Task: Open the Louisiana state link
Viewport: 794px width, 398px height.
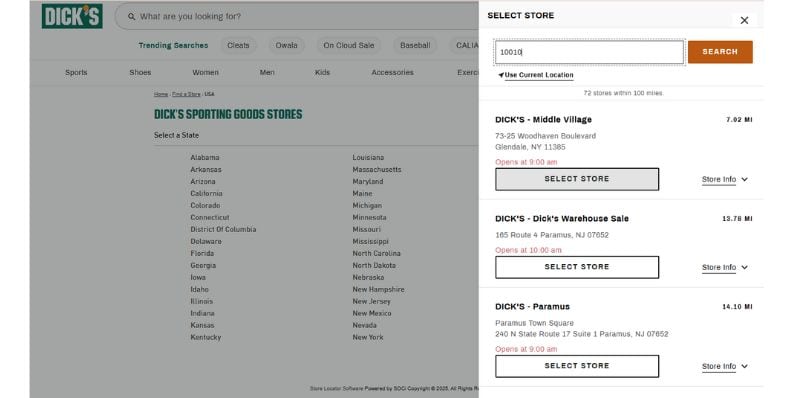Action: [x=368, y=157]
